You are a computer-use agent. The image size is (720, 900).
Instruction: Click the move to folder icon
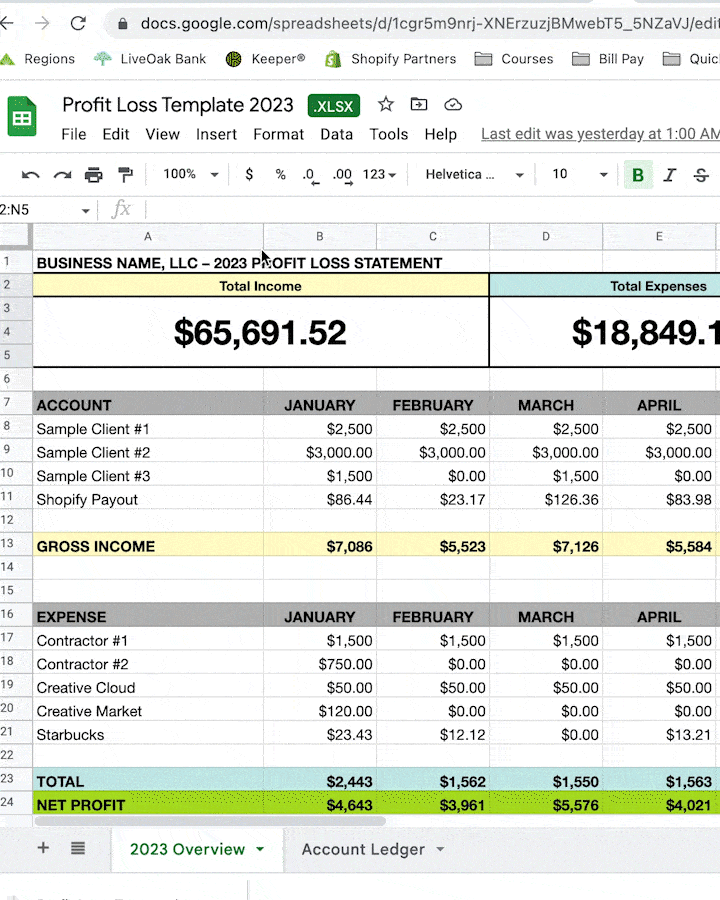coord(419,104)
